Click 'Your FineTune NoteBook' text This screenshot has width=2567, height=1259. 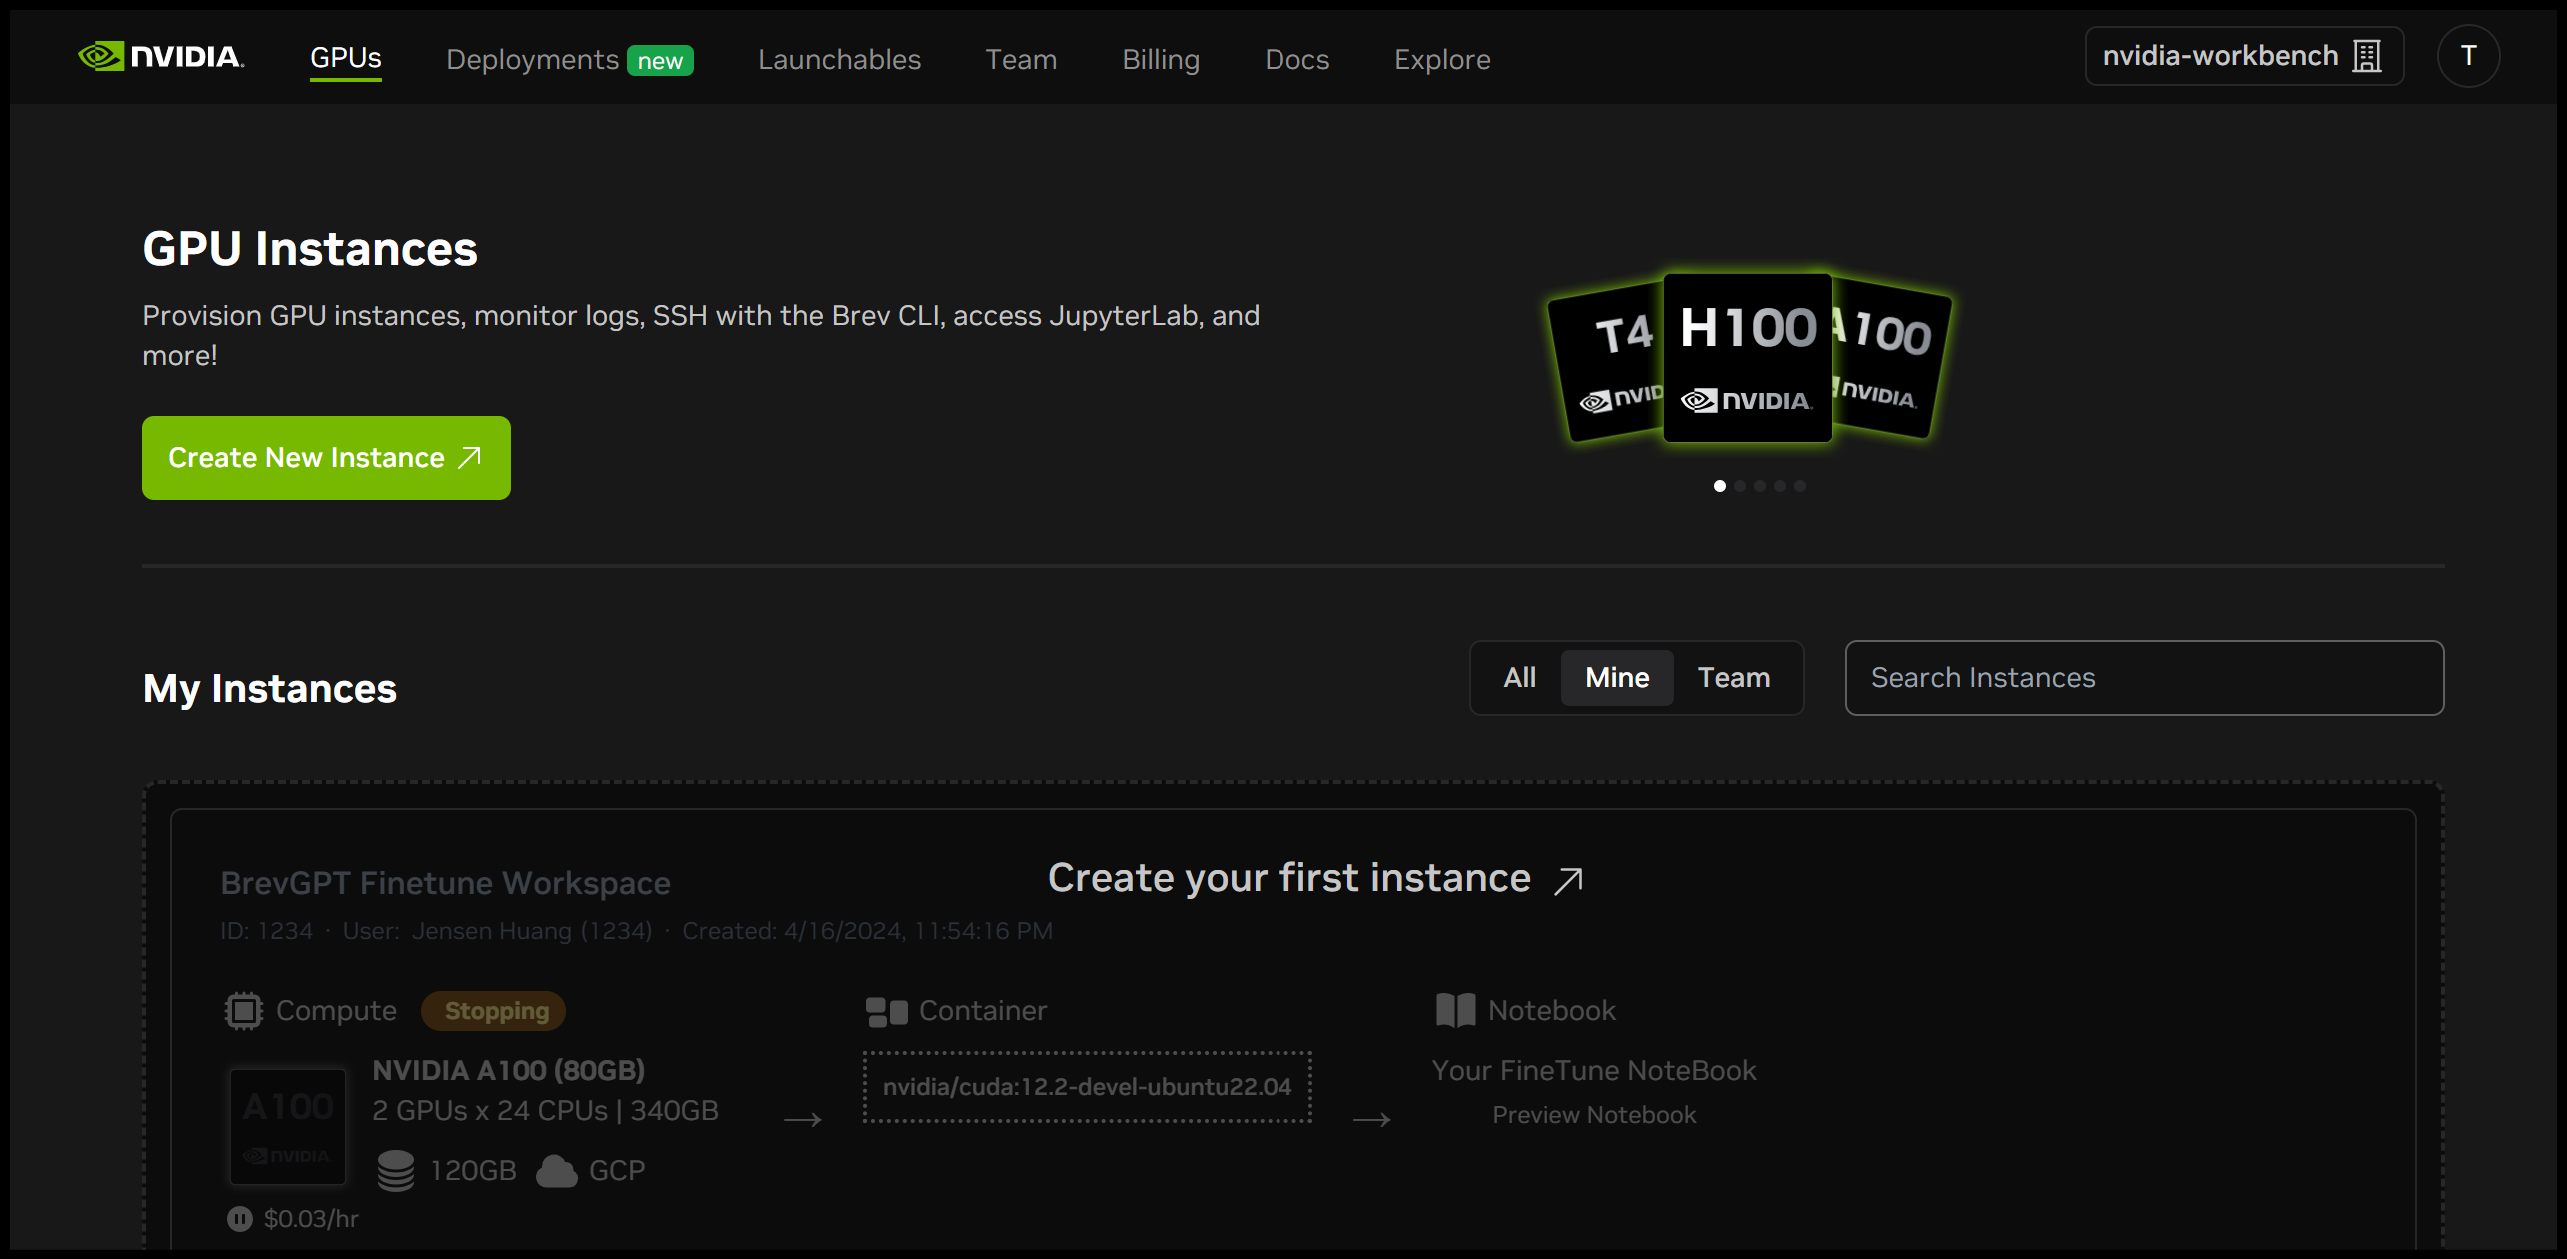(1593, 1071)
